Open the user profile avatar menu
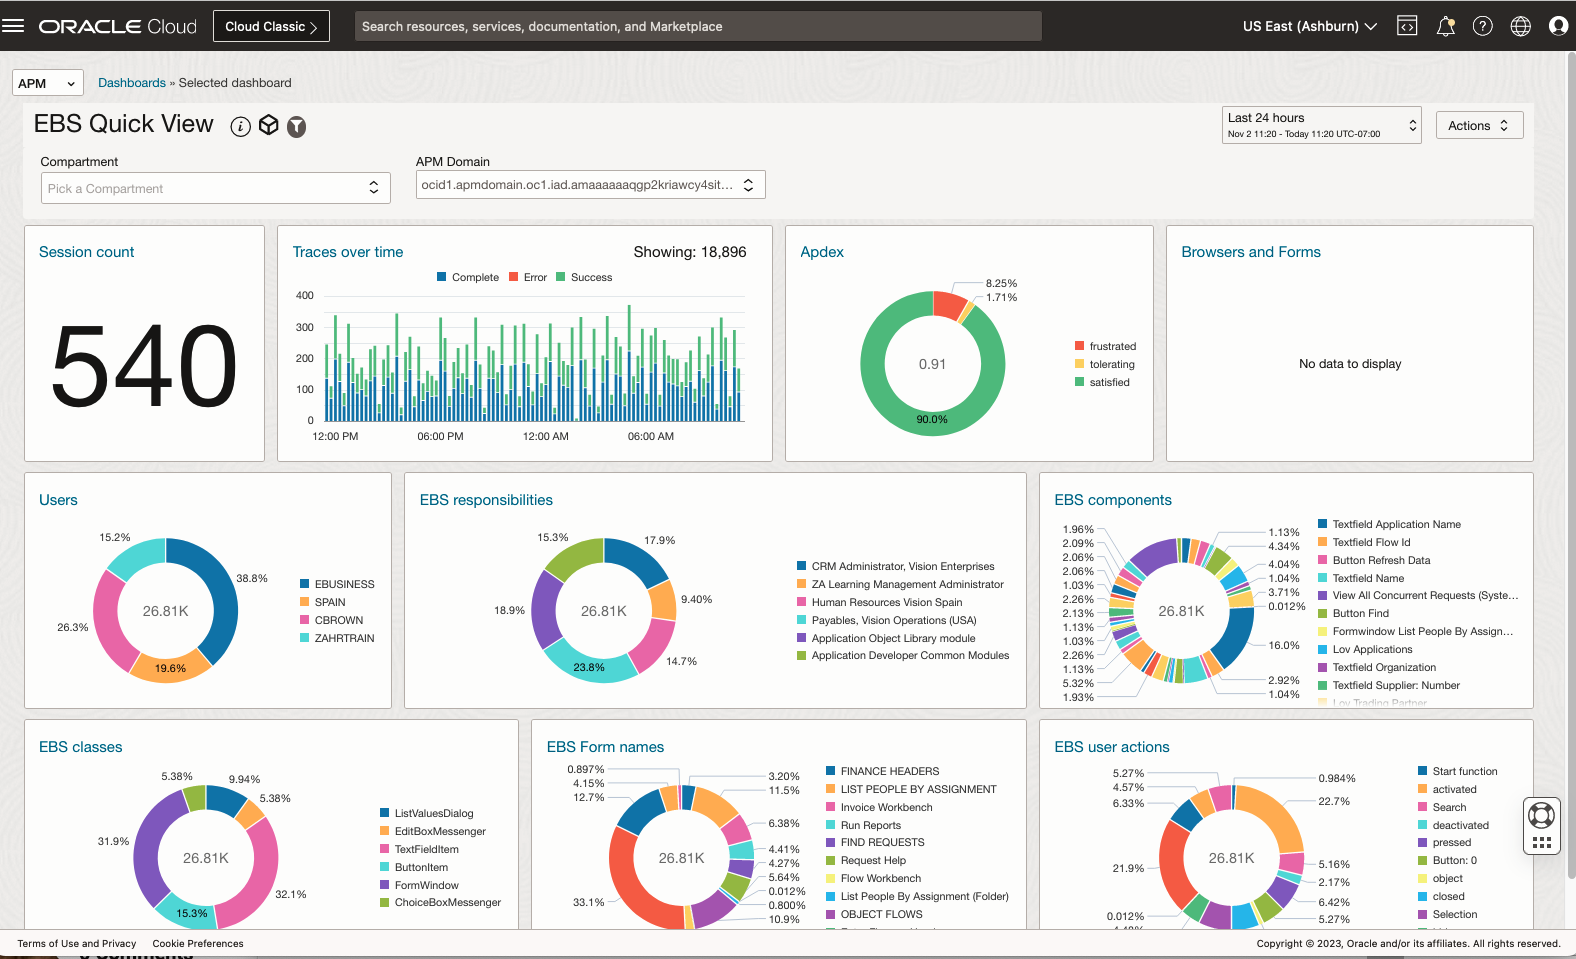The image size is (1576, 959). click(1558, 26)
